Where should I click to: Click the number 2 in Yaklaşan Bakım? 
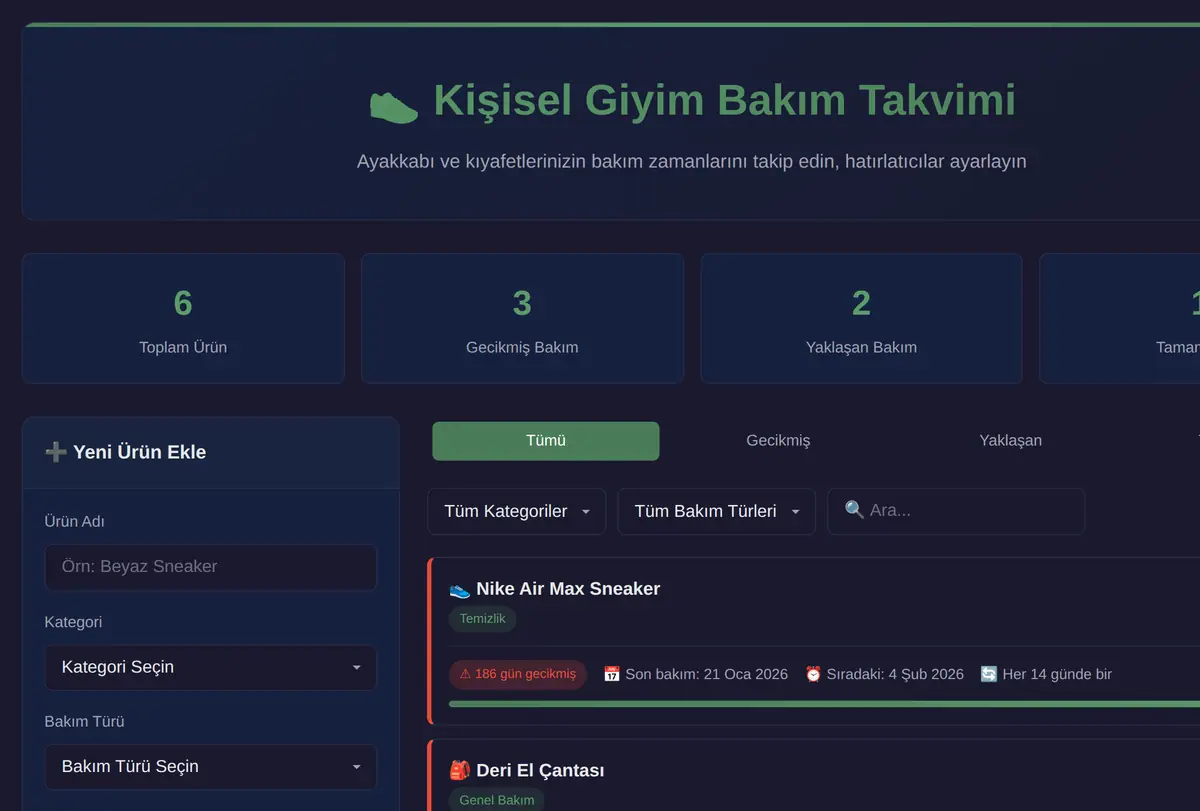[x=861, y=303]
